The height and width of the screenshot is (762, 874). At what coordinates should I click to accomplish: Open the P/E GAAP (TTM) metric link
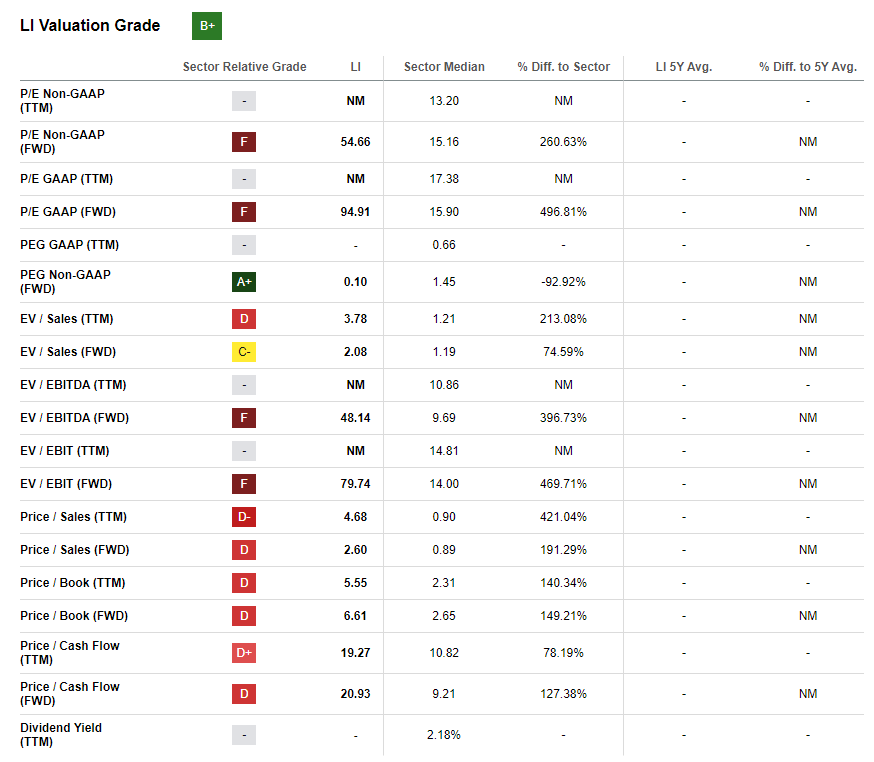click(x=66, y=179)
